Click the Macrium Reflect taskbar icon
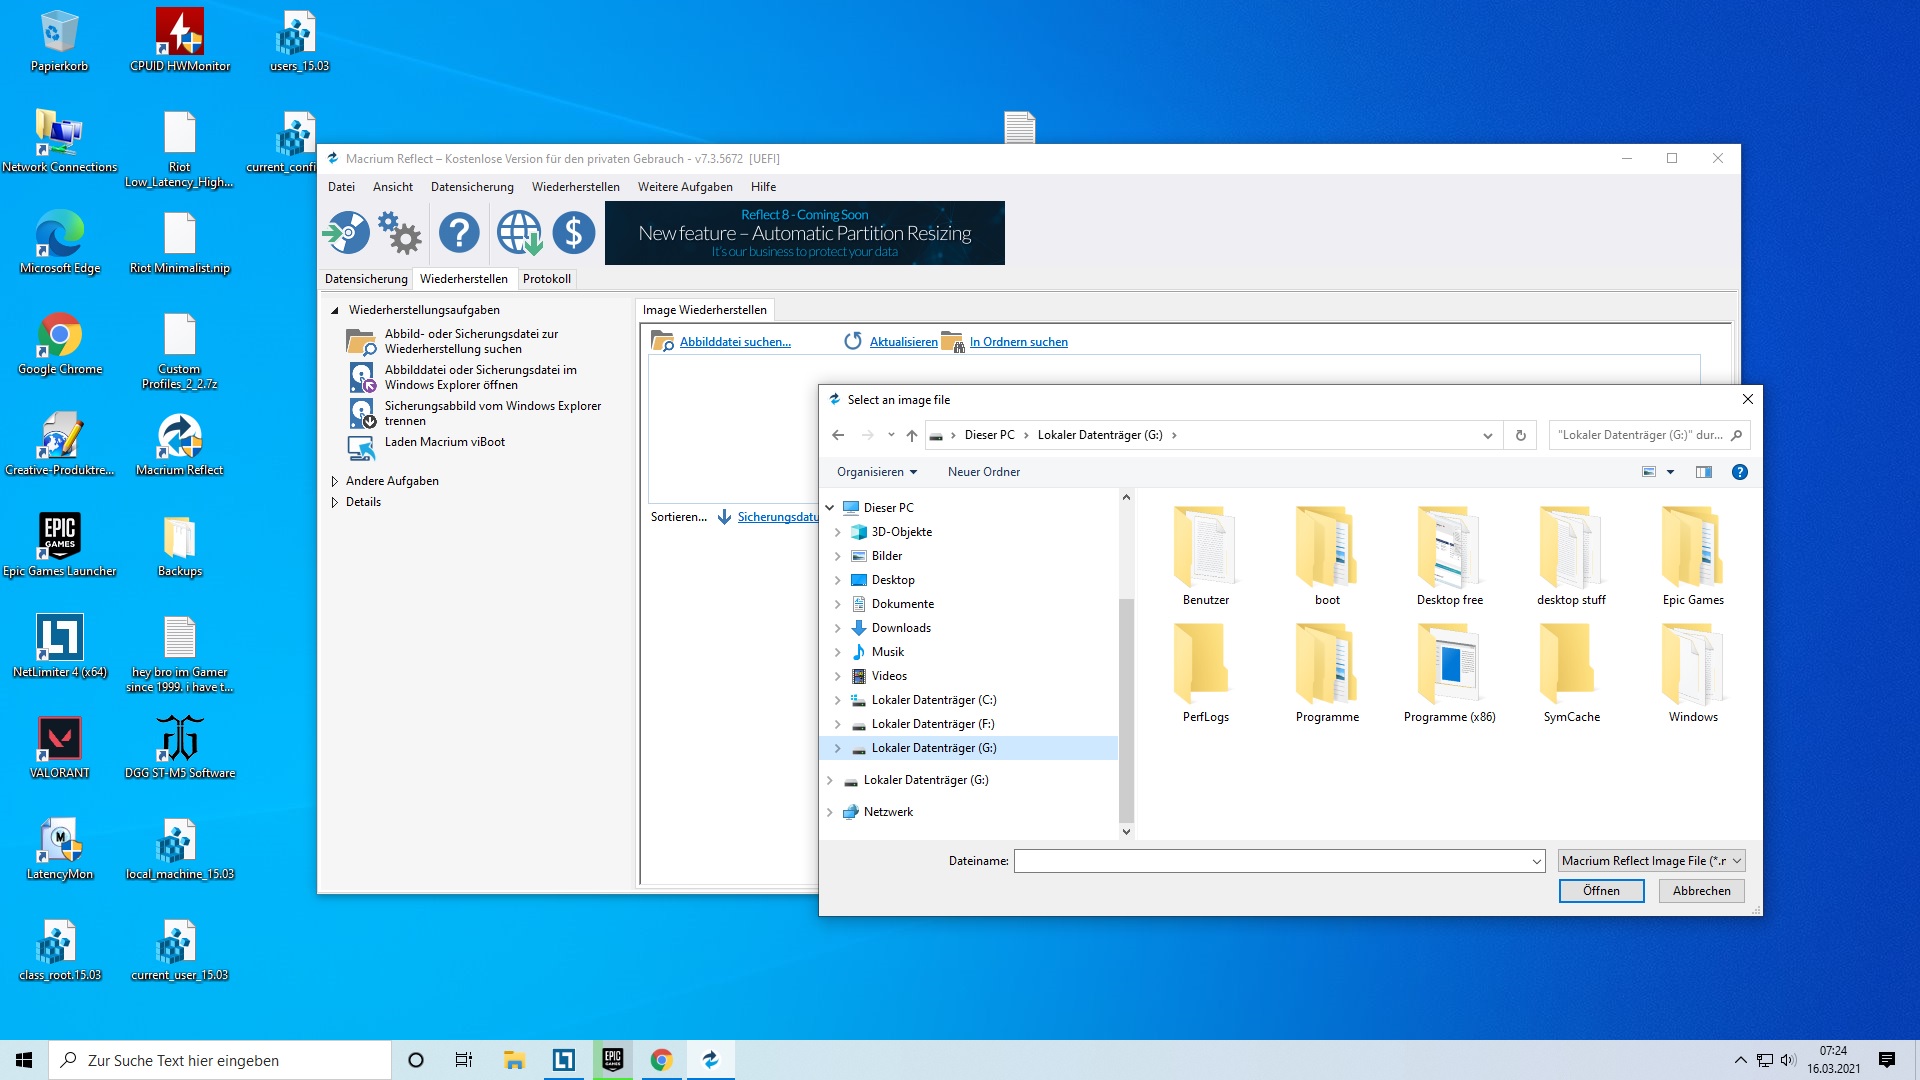This screenshot has height=1080, width=1920. 711,1060
